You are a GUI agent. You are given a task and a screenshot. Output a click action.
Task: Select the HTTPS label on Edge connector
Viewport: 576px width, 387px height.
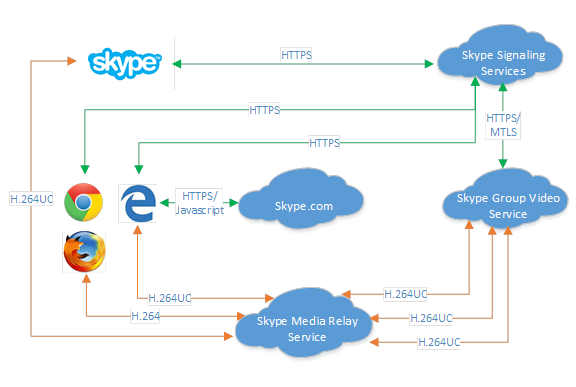point(324,142)
